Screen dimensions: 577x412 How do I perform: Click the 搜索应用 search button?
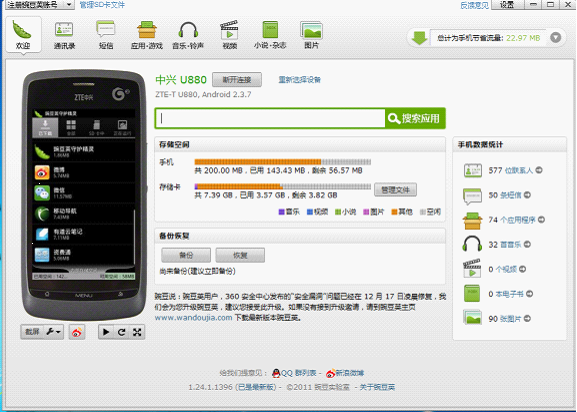(x=415, y=118)
